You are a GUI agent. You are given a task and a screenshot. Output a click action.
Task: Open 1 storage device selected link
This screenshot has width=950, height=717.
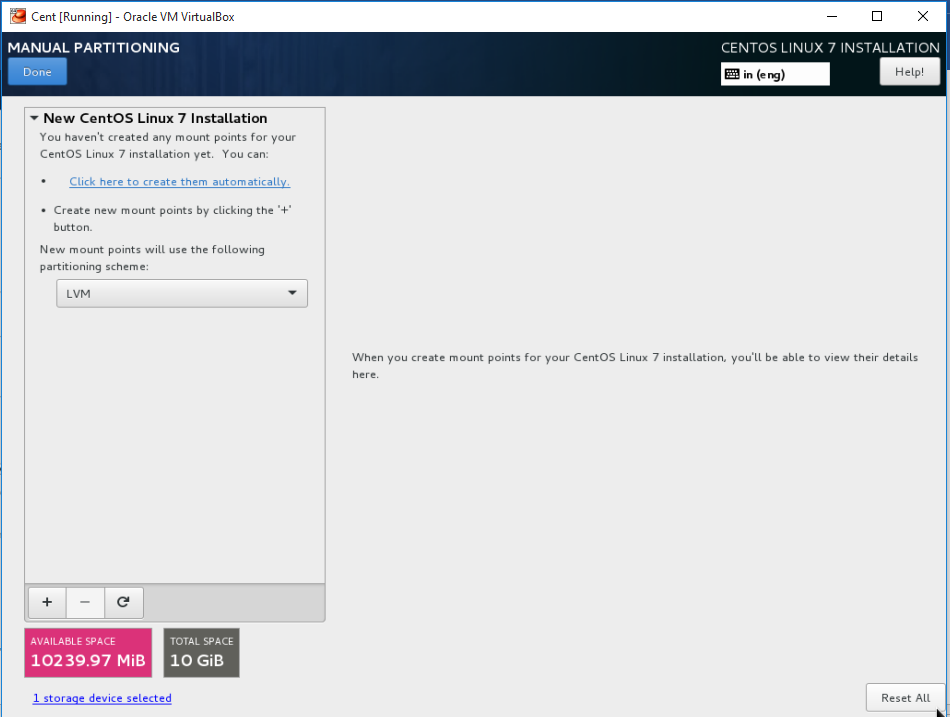(102, 698)
